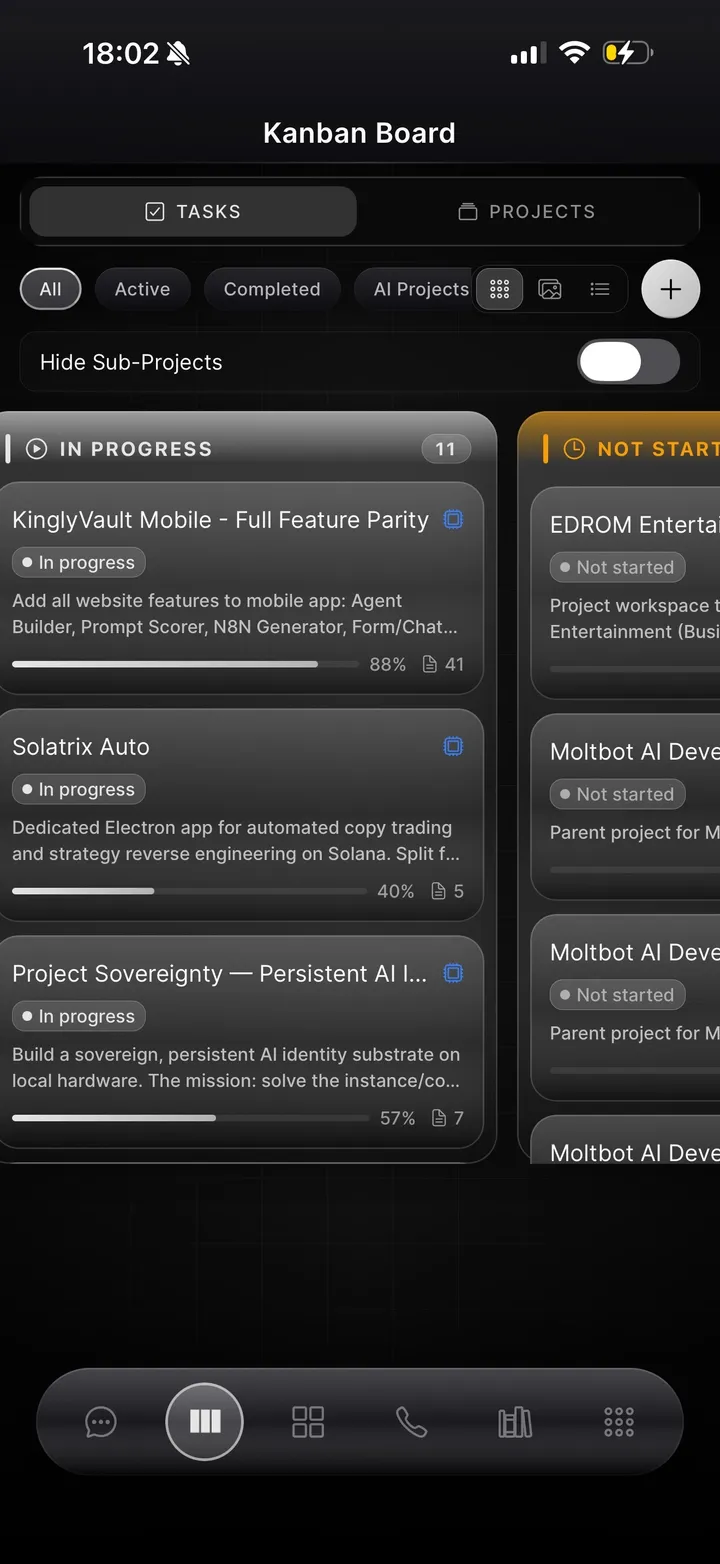Click description starting 'Build a sovereign, persistent AI'

click(236, 1067)
